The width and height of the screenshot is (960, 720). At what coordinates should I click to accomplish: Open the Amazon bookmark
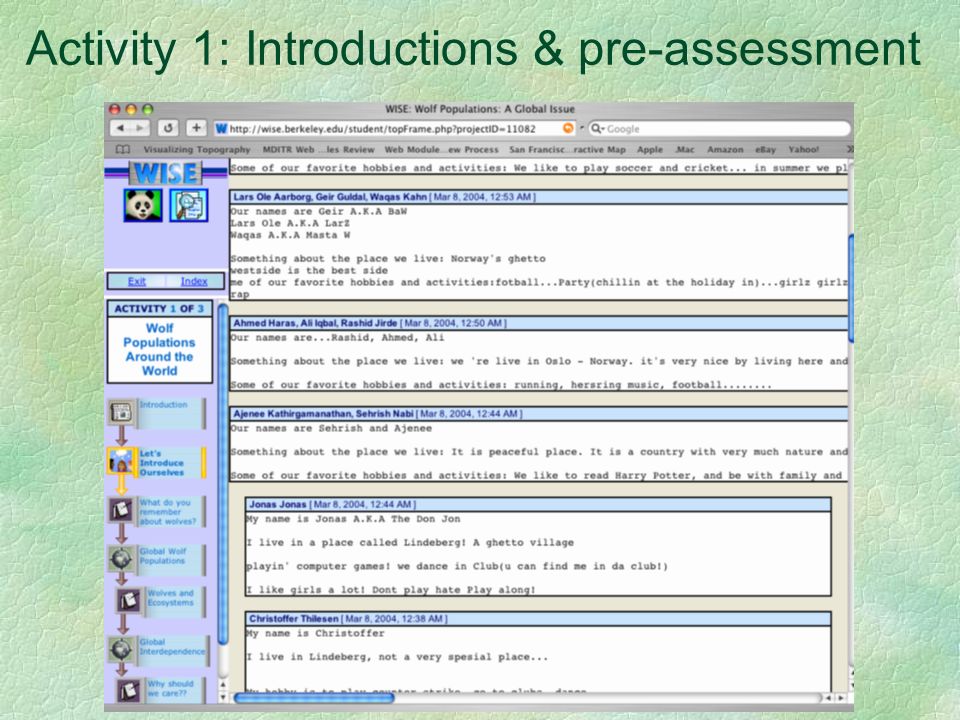tap(725, 149)
